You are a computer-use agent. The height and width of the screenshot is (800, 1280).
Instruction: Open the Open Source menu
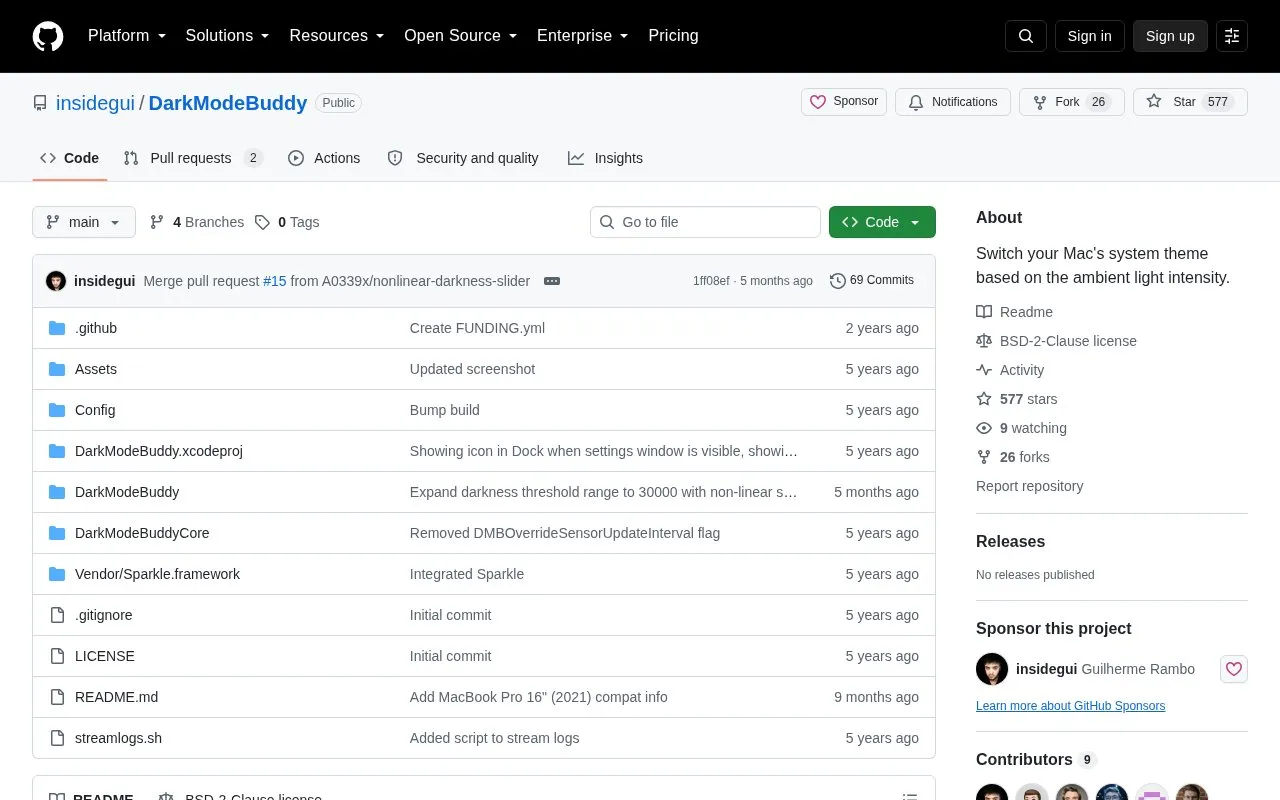(461, 36)
